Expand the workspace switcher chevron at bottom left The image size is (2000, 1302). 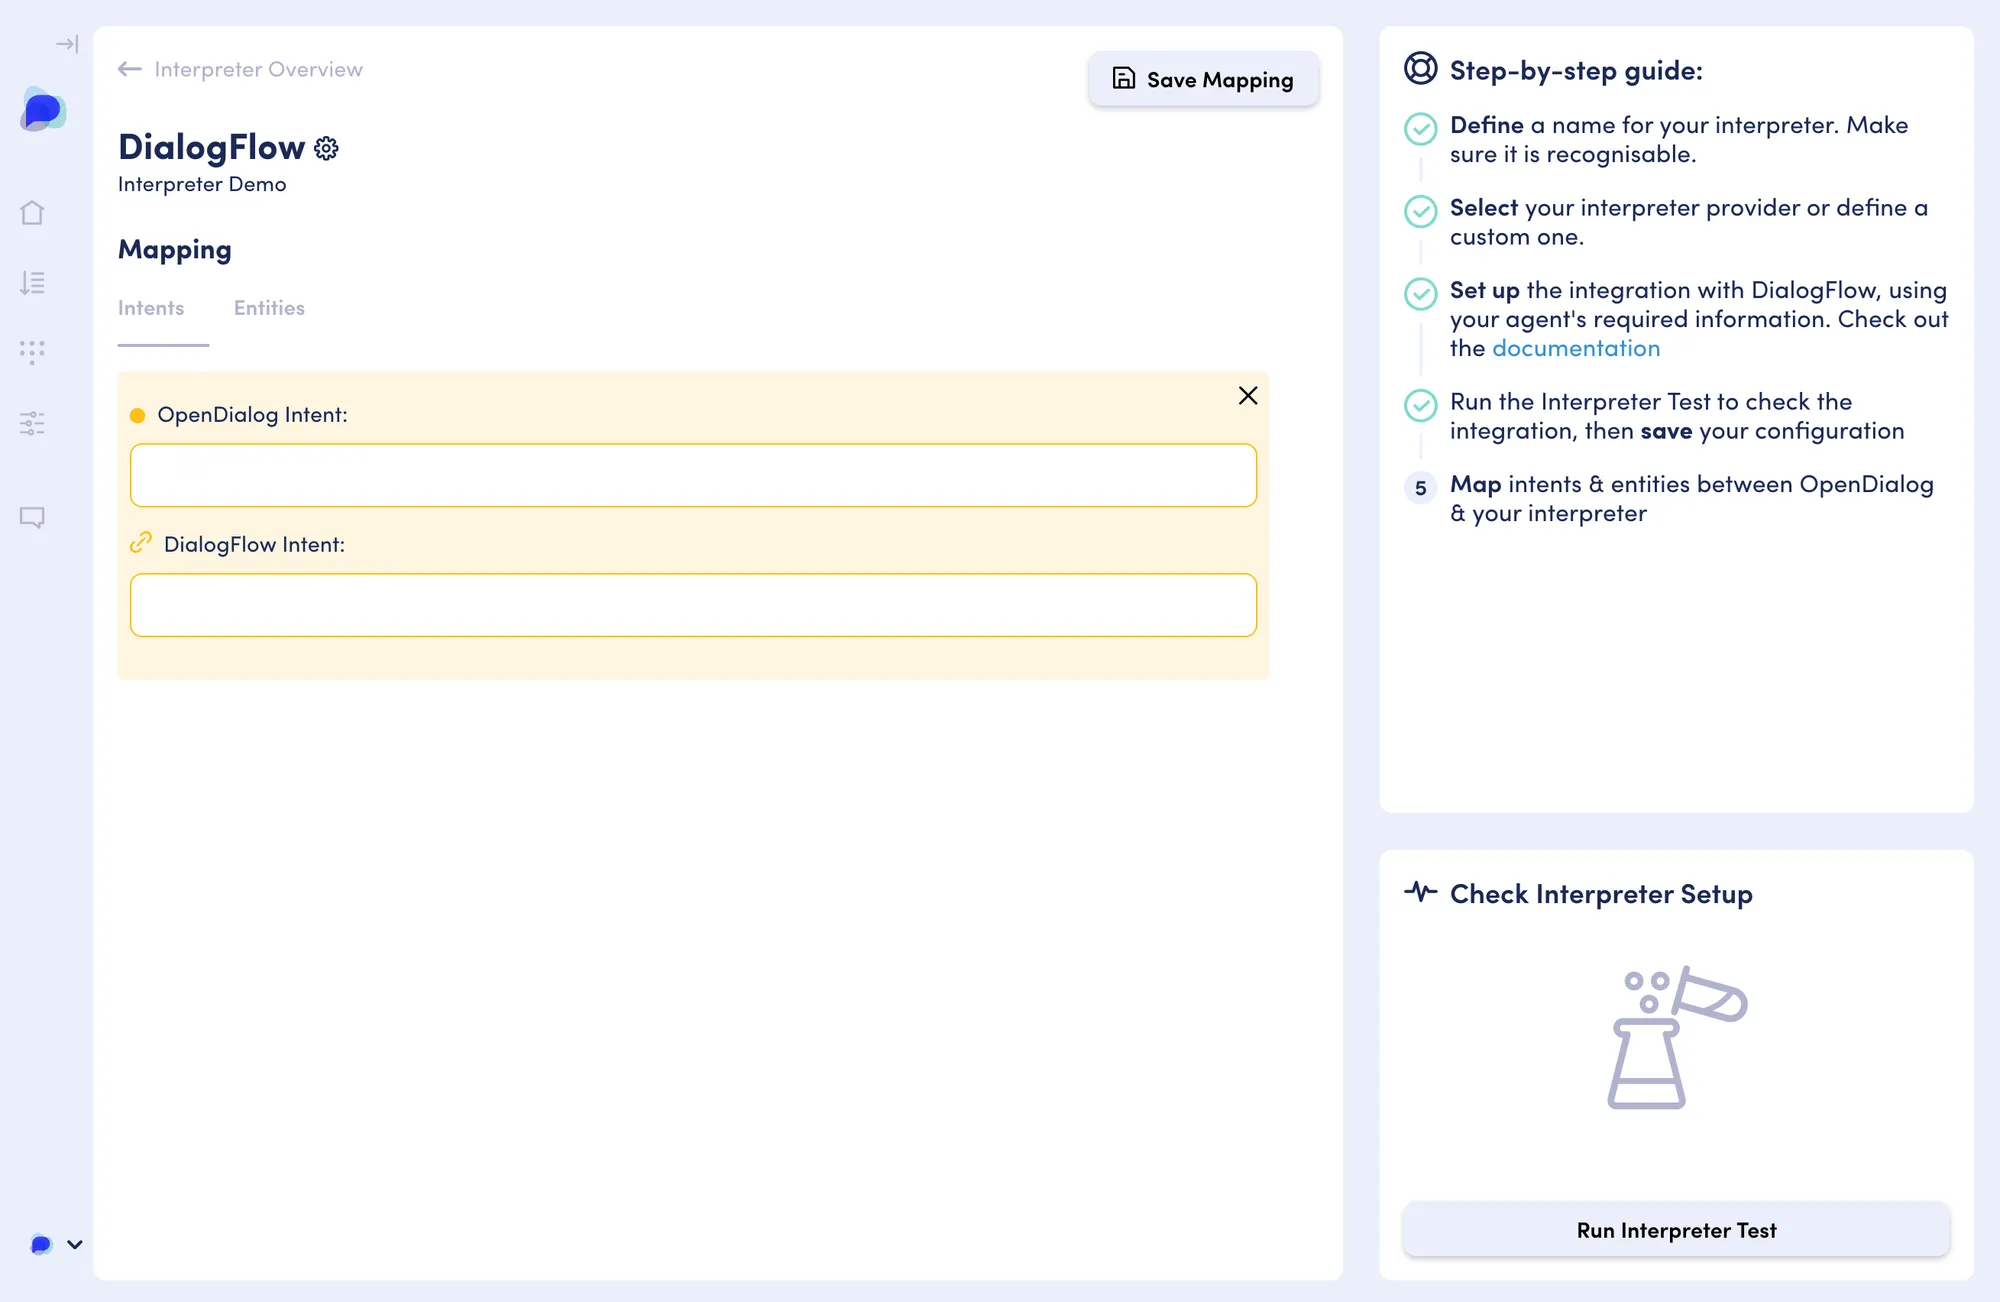click(75, 1245)
